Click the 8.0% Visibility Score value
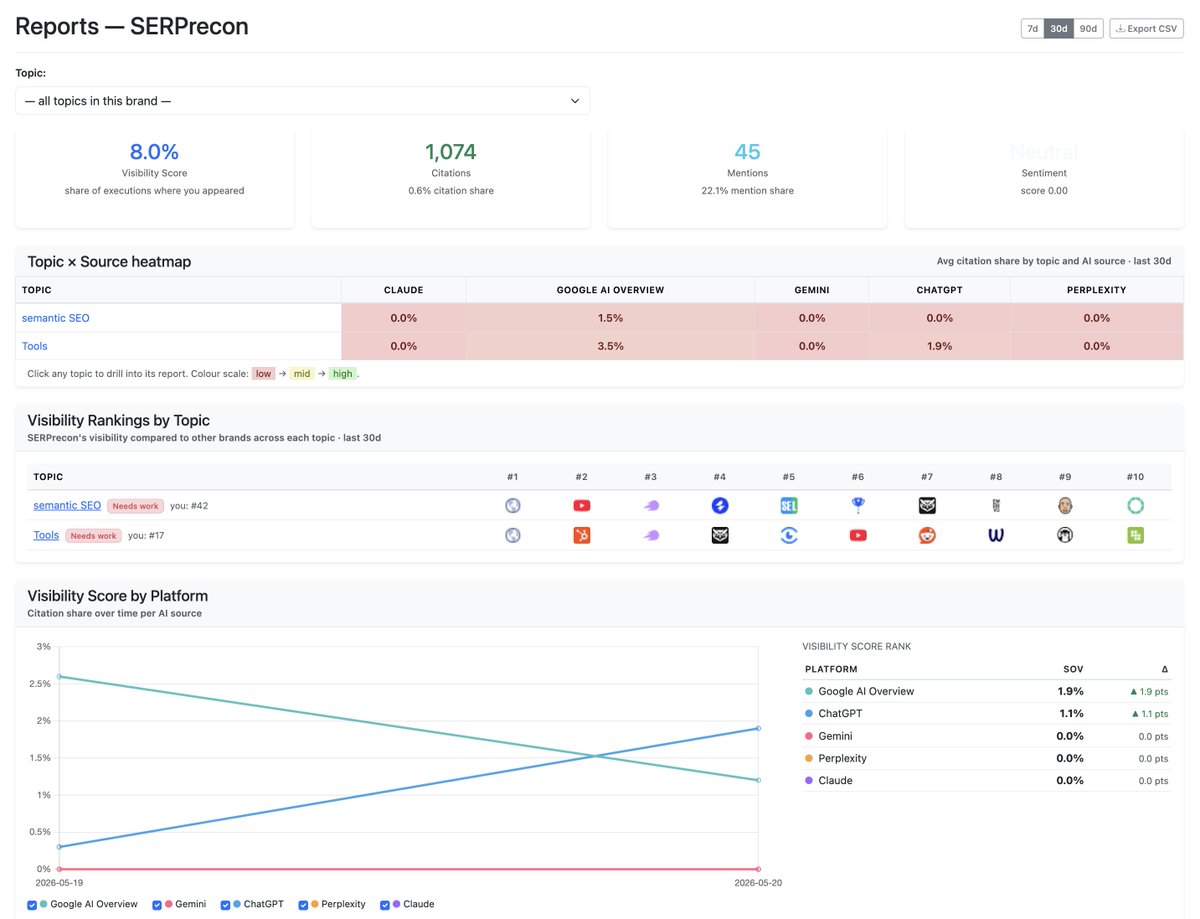 (x=154, y=152)
